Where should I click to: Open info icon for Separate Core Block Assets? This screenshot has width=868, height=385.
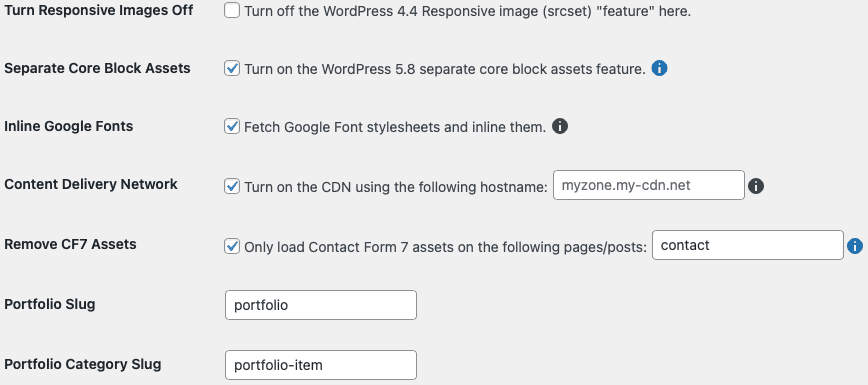(x=659, y=69)
